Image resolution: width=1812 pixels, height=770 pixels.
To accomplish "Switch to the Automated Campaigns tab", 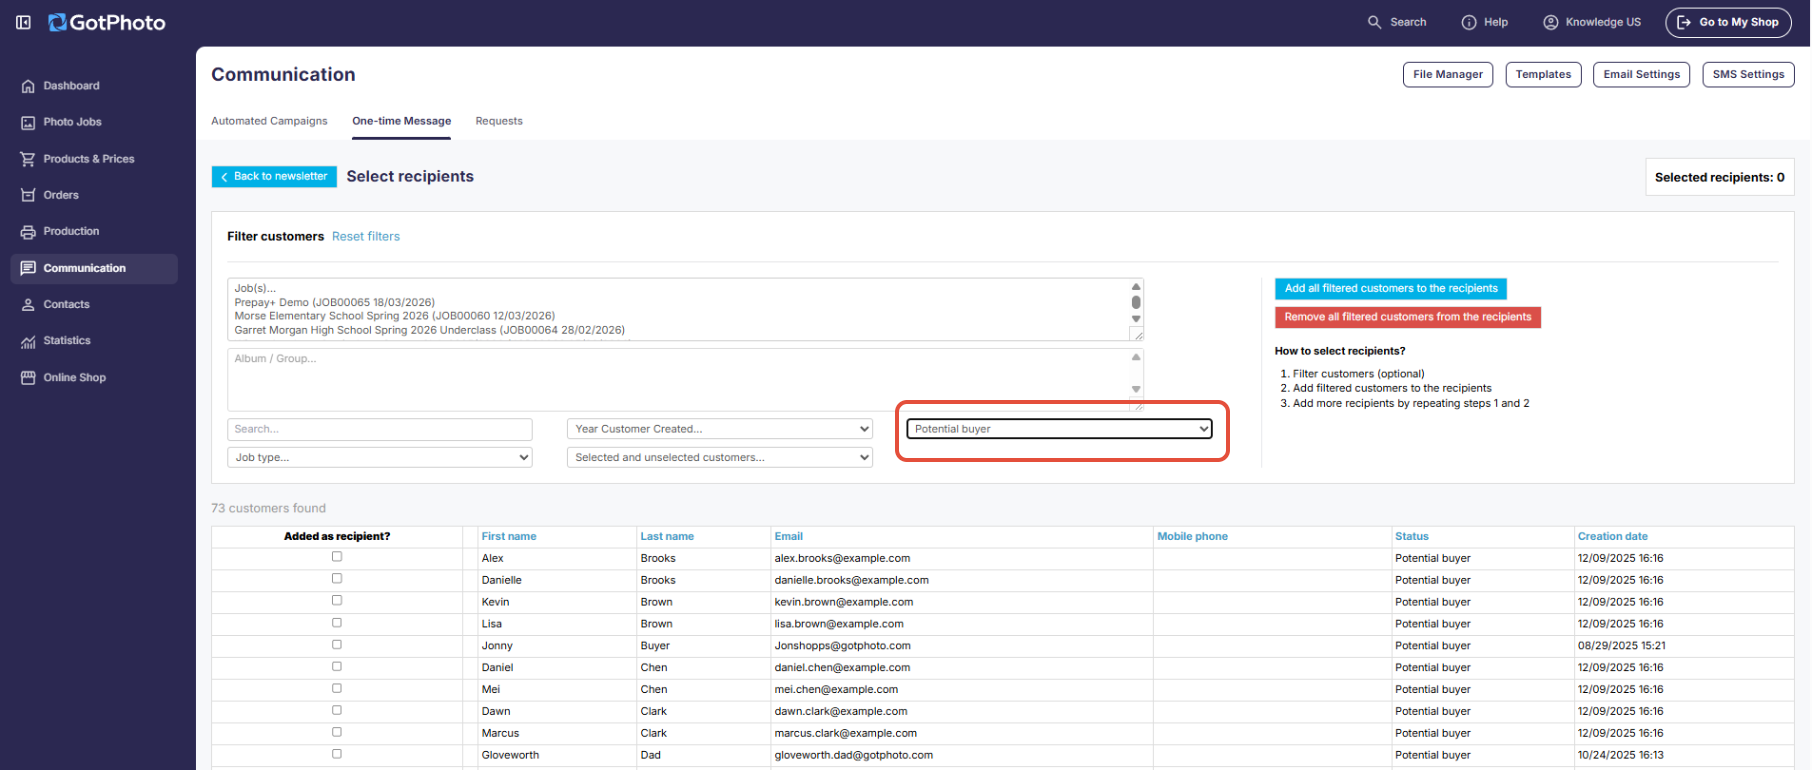I will click(x=269, y=121).
